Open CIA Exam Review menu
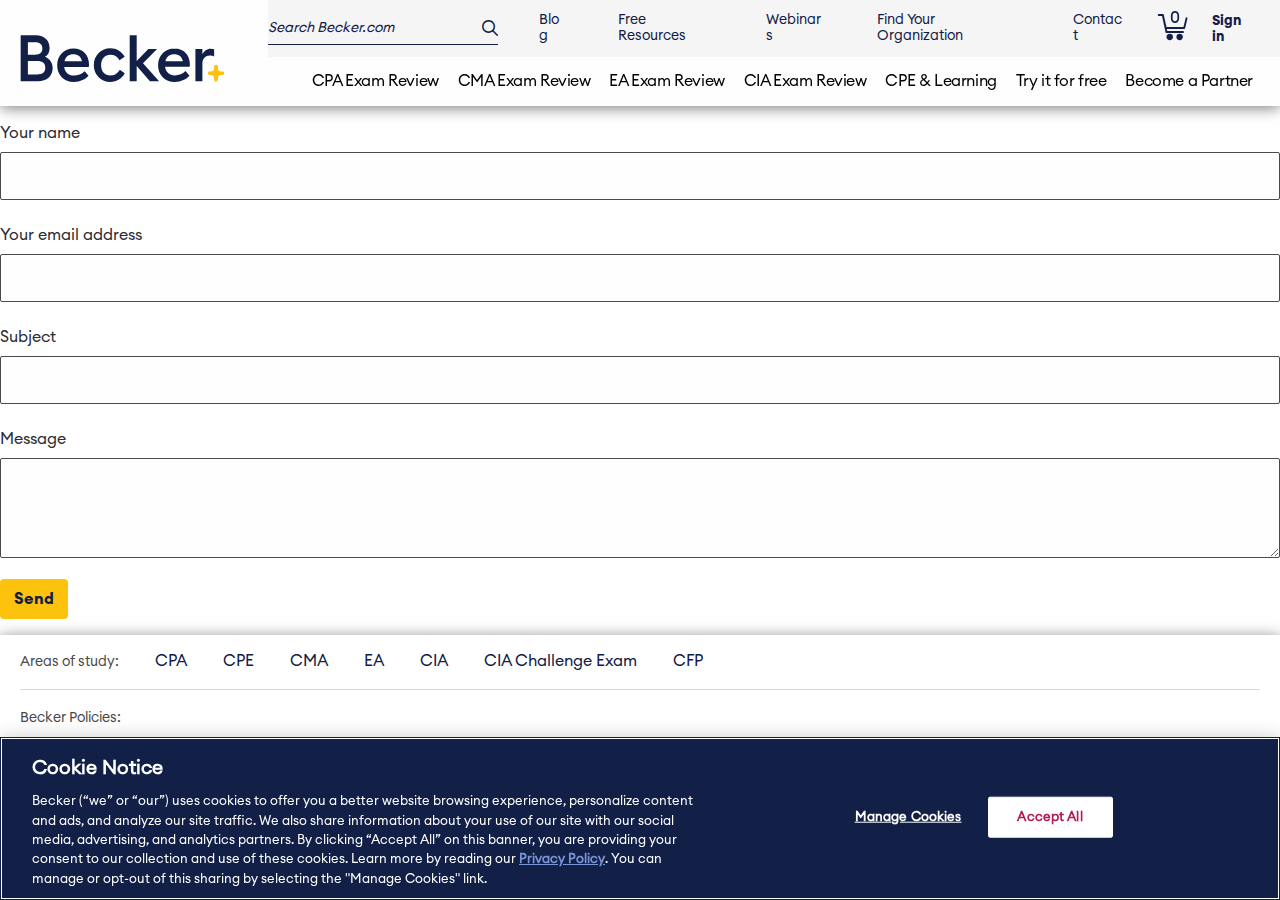 [805, 81]
